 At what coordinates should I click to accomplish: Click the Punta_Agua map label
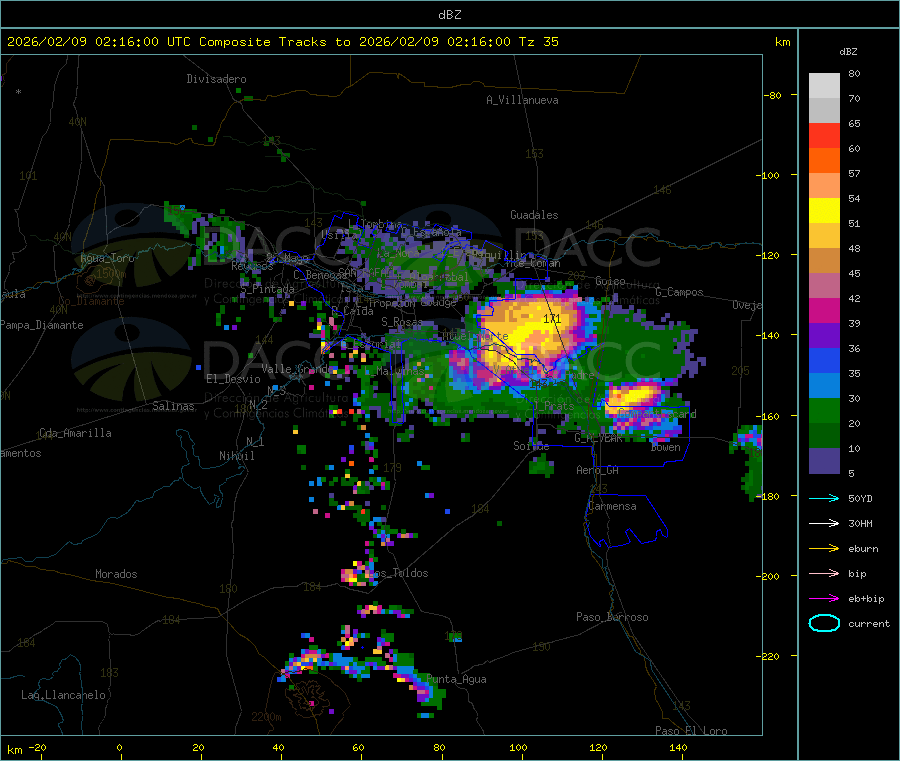(456, 679)
